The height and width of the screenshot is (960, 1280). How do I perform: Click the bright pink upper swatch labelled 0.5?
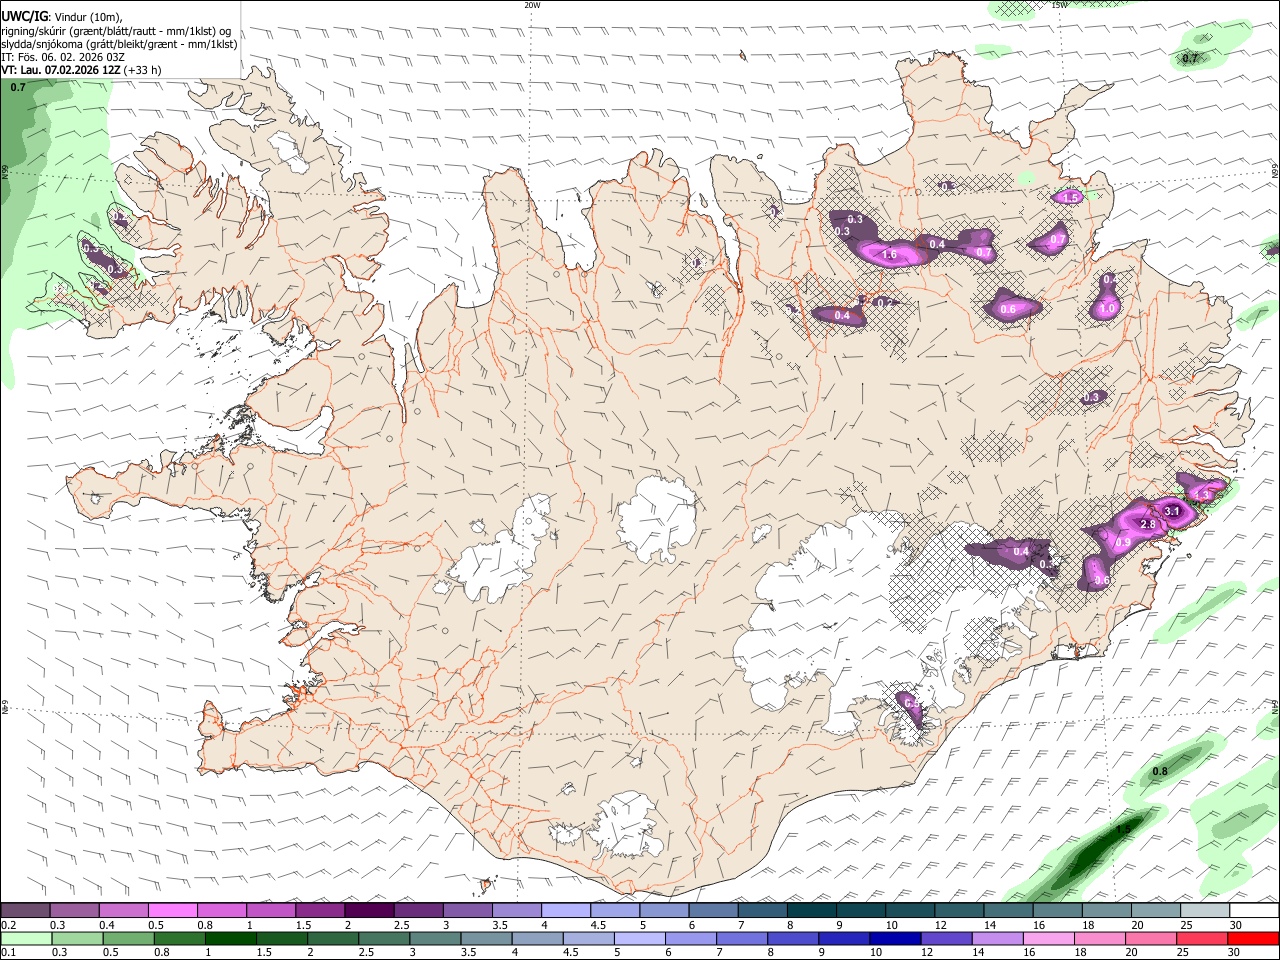(x=173, y=910)
